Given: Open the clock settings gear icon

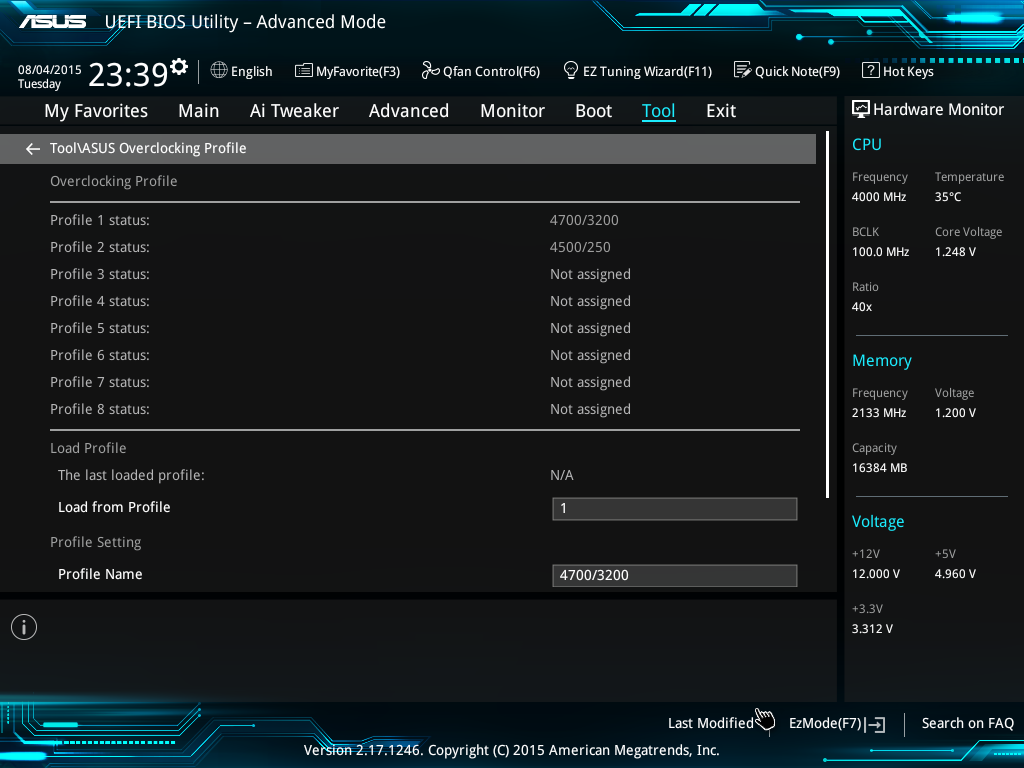Looking at the screenshot, I should [179, 66].
